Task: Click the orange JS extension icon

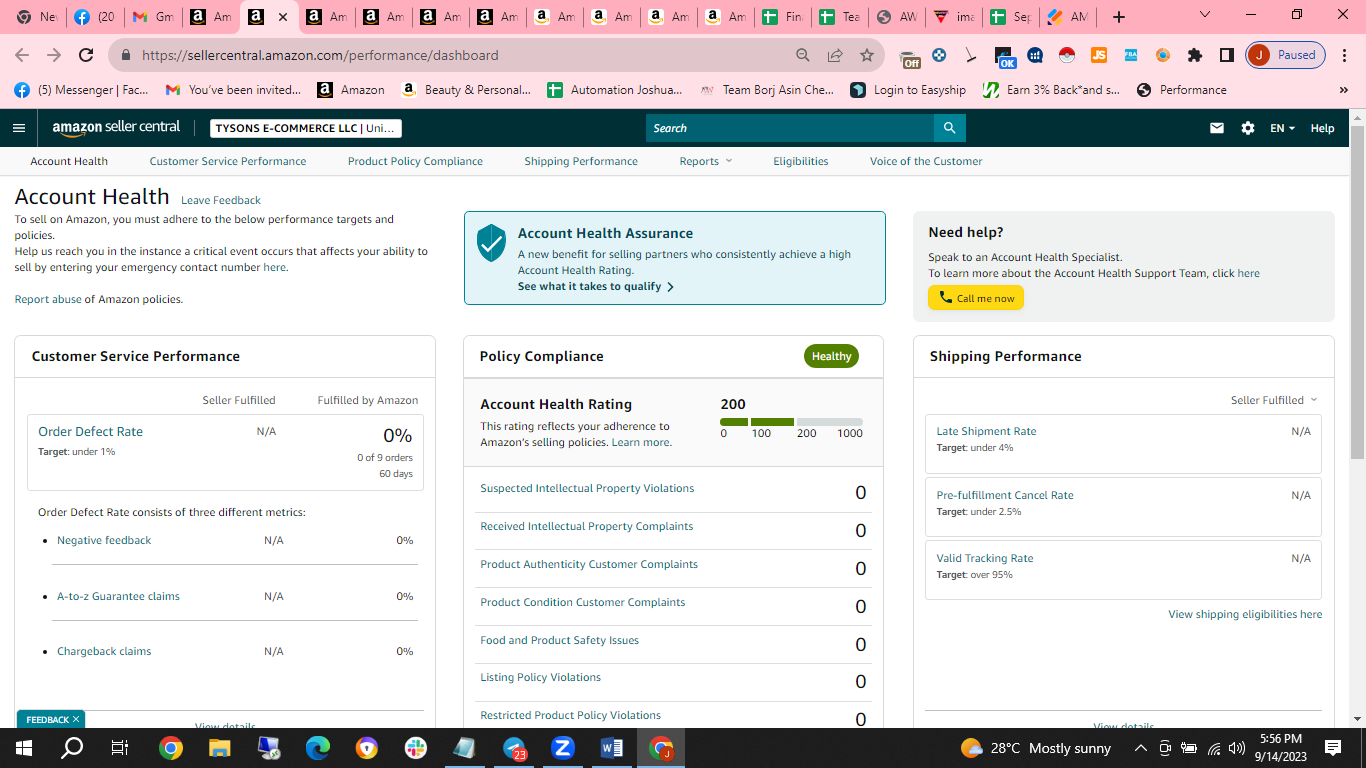Action: tap(1099, 55)
